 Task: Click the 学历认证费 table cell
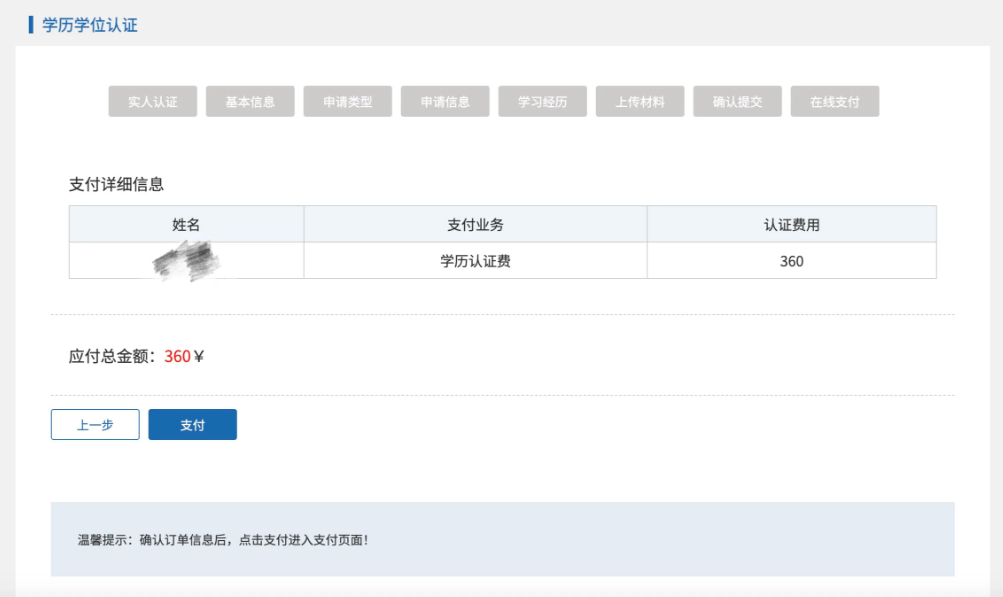[476, 260]
